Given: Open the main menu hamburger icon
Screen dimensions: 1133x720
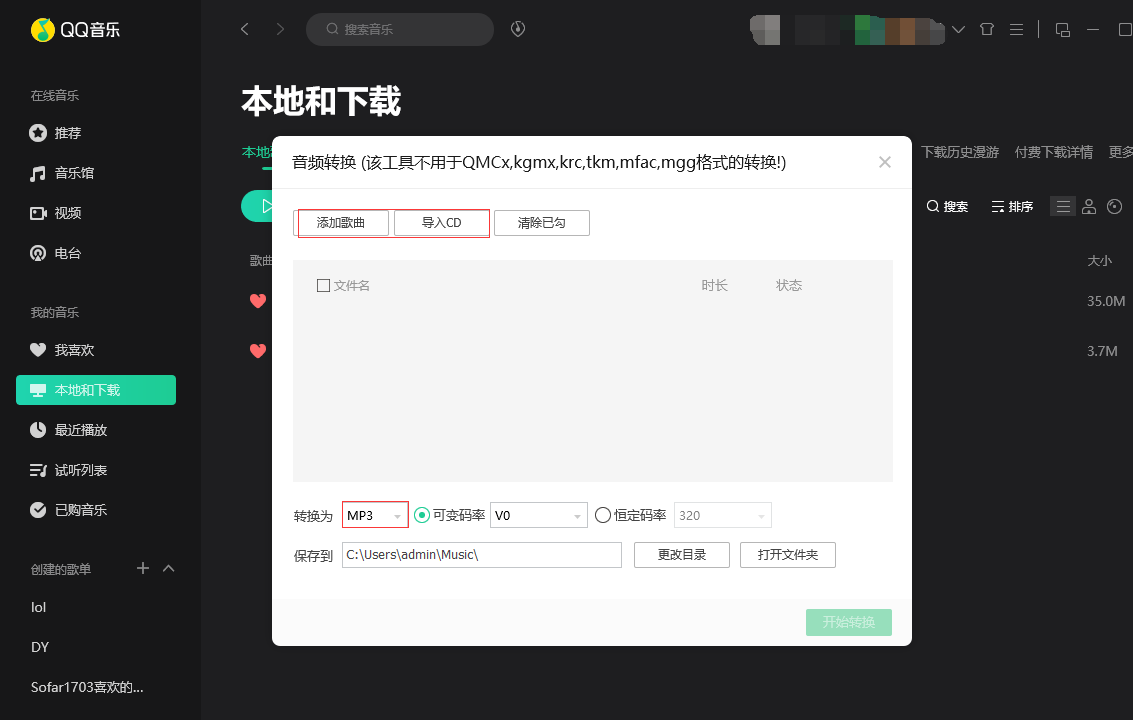Looking at the screenshot, I should 1016,30.
